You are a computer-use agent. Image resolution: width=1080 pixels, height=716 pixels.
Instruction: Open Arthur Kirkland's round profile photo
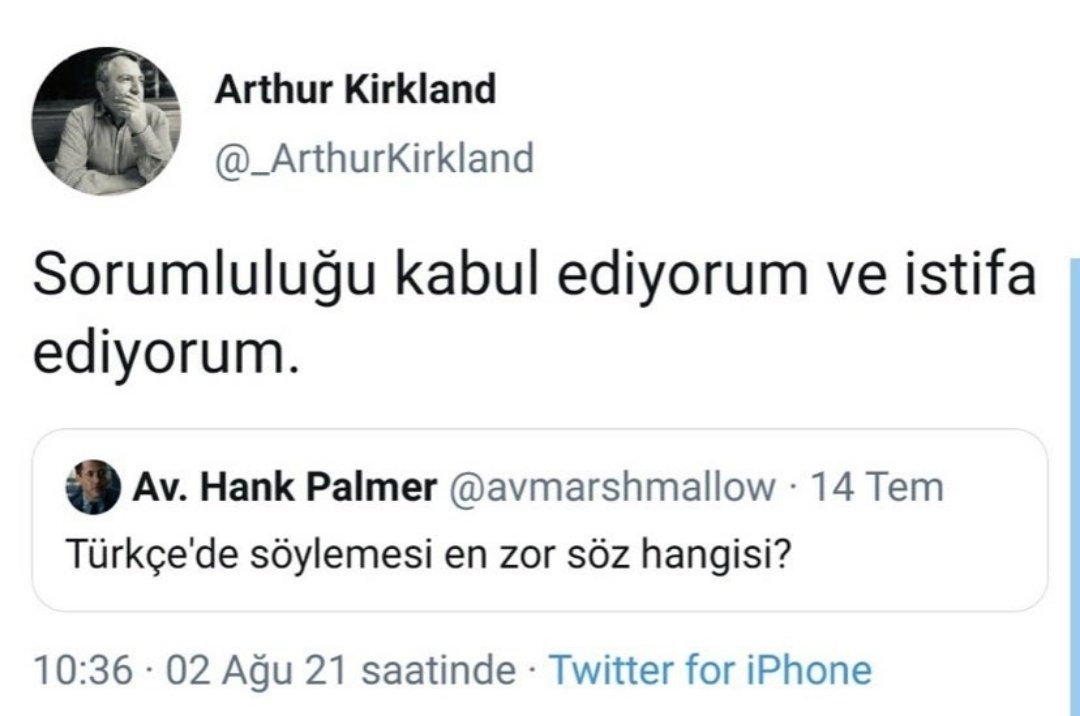click(106, 120)
